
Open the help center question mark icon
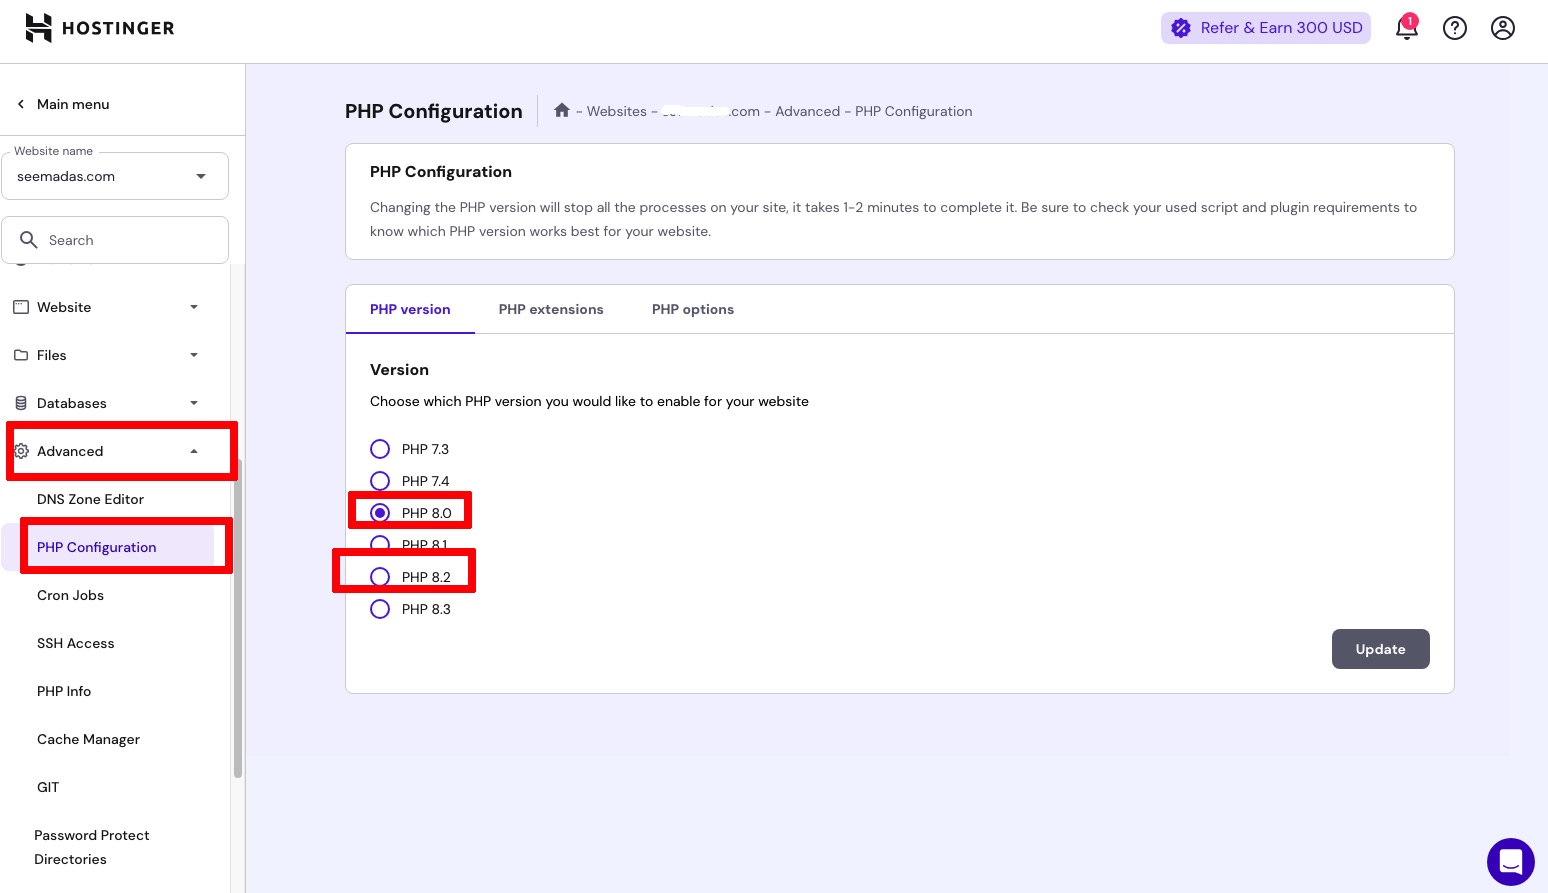(x=1454, y=28)
